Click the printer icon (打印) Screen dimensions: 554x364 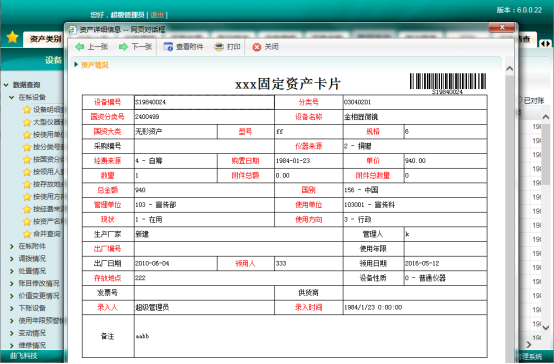coord(219,46)
